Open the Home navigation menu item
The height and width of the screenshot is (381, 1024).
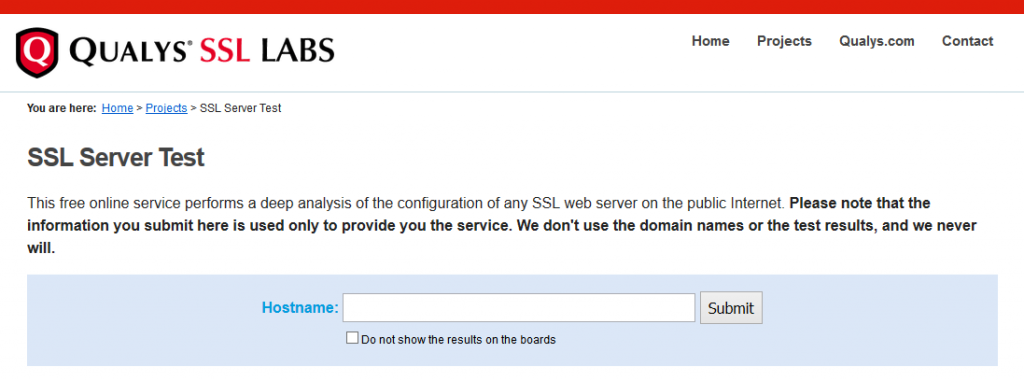click(x=711, y=41)
